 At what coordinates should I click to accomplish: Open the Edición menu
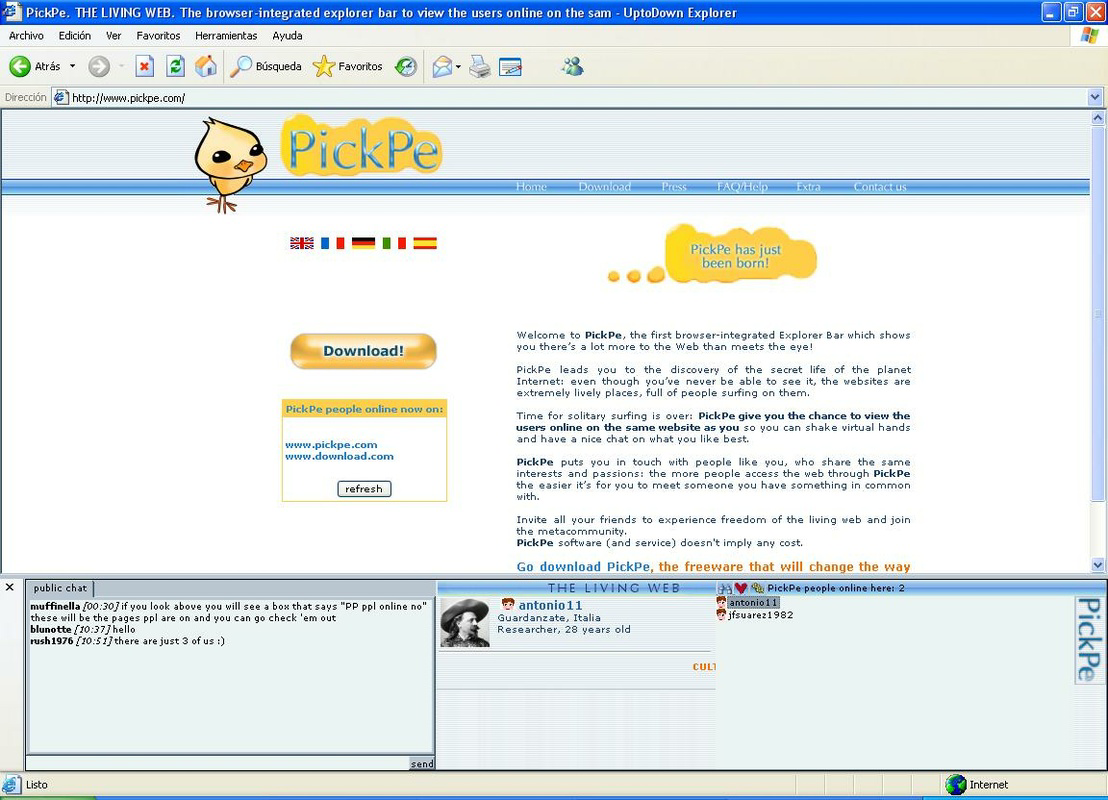[74, 35]
